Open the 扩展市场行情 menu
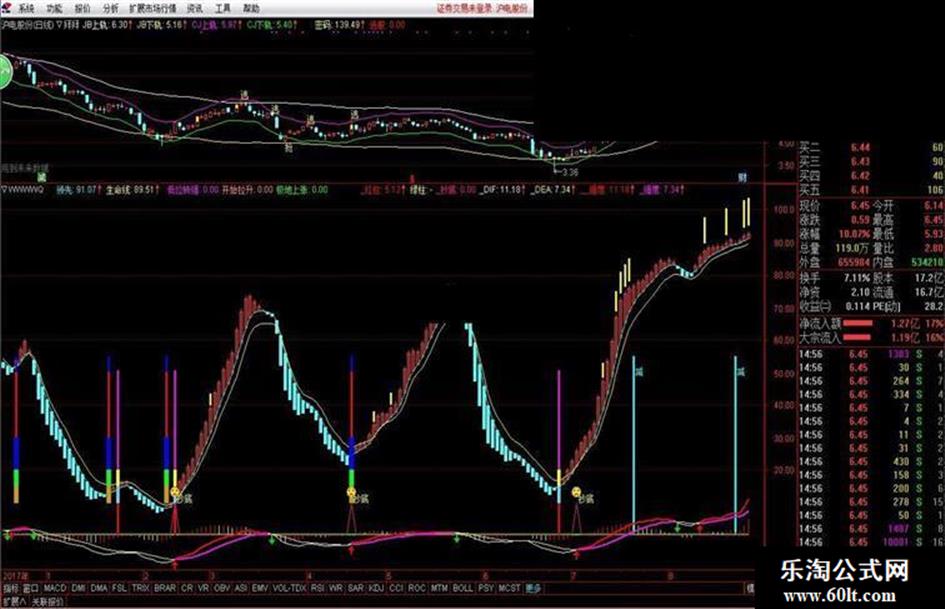 [152, 8]
